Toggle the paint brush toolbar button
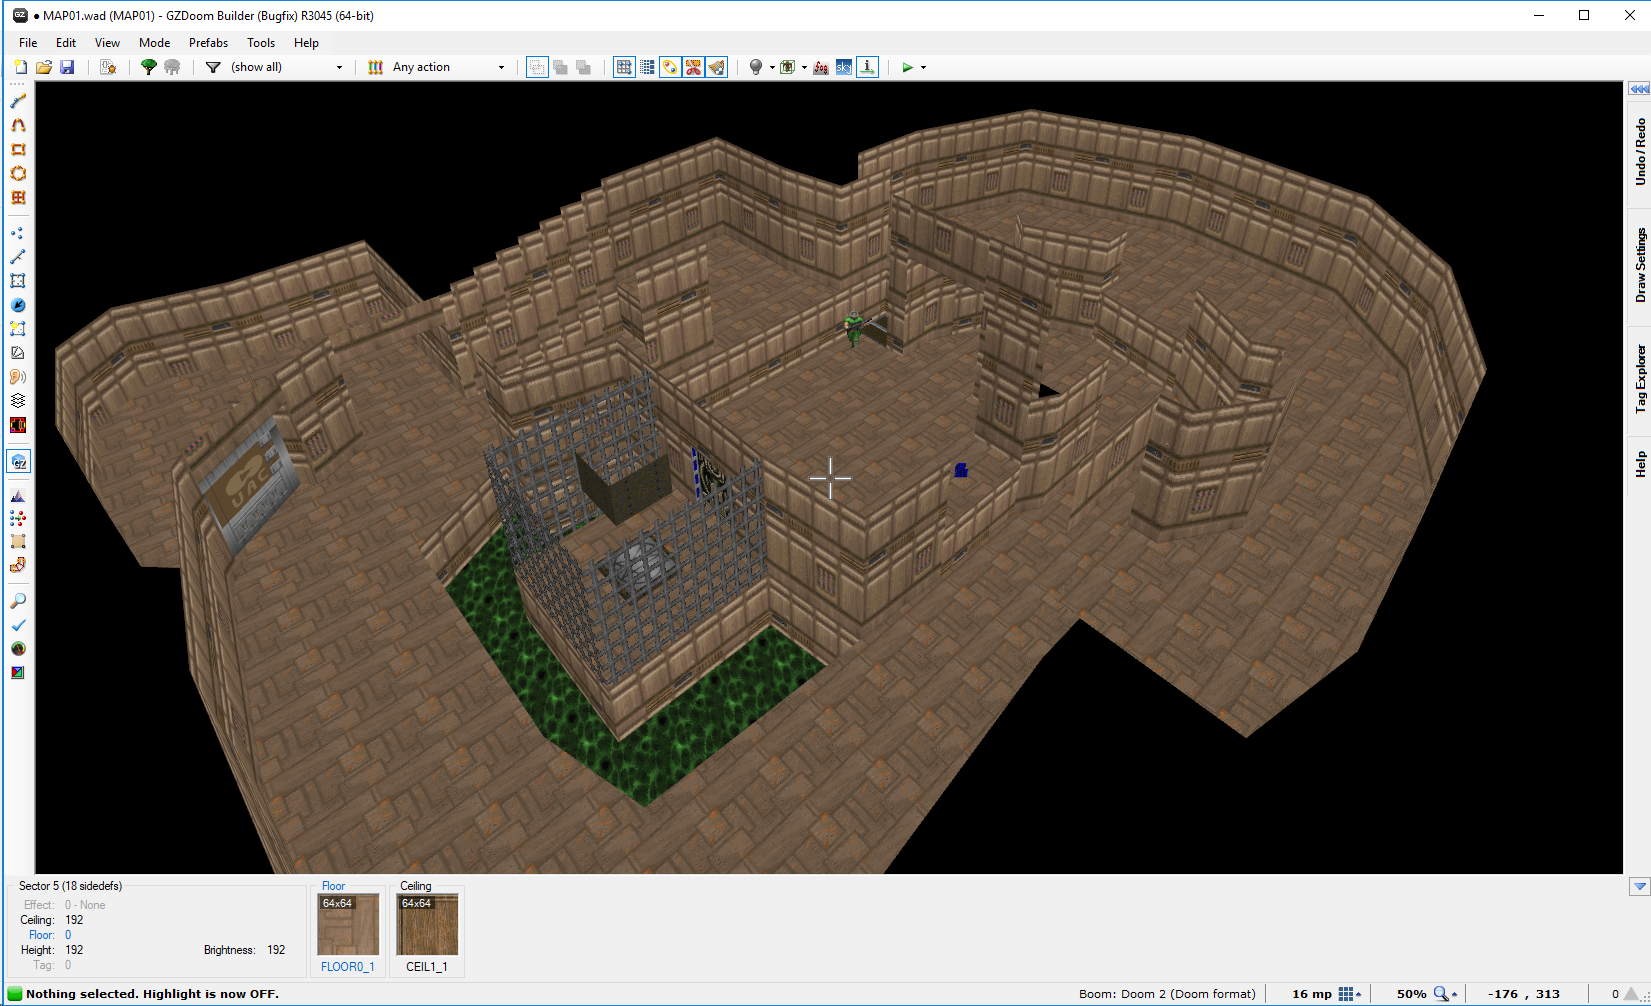 (717, 67)
